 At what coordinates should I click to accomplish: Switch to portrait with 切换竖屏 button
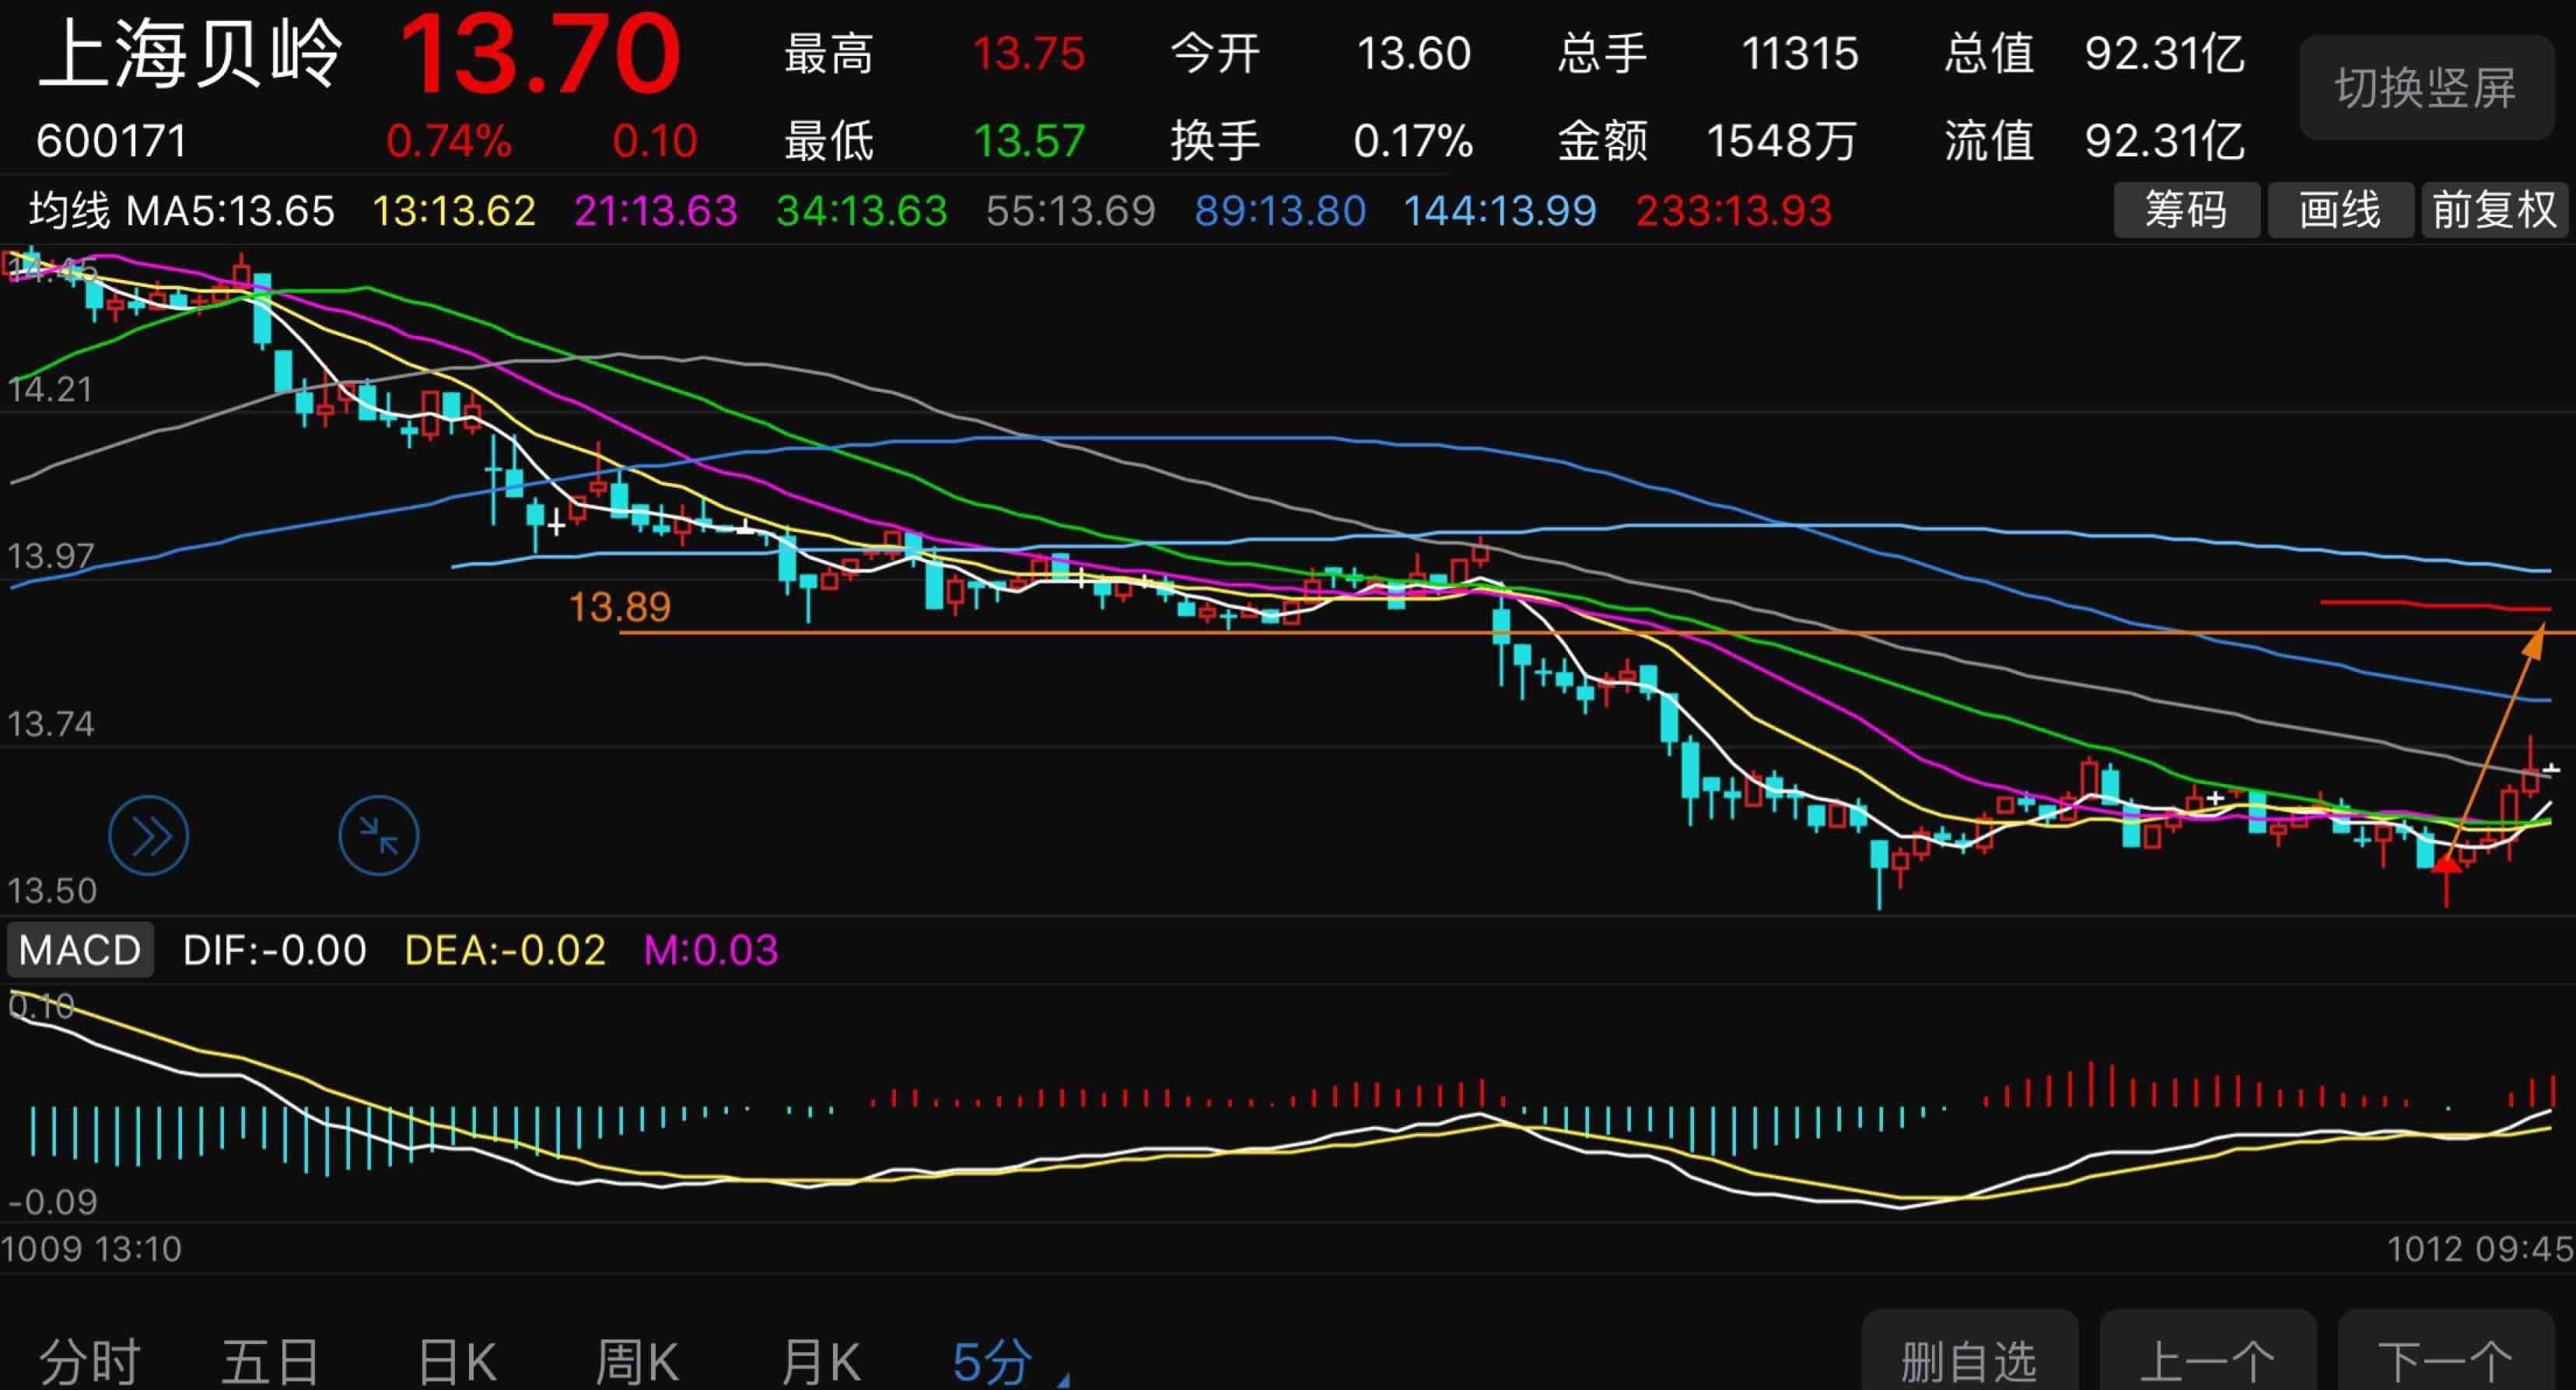click(x=2425, y=88)
